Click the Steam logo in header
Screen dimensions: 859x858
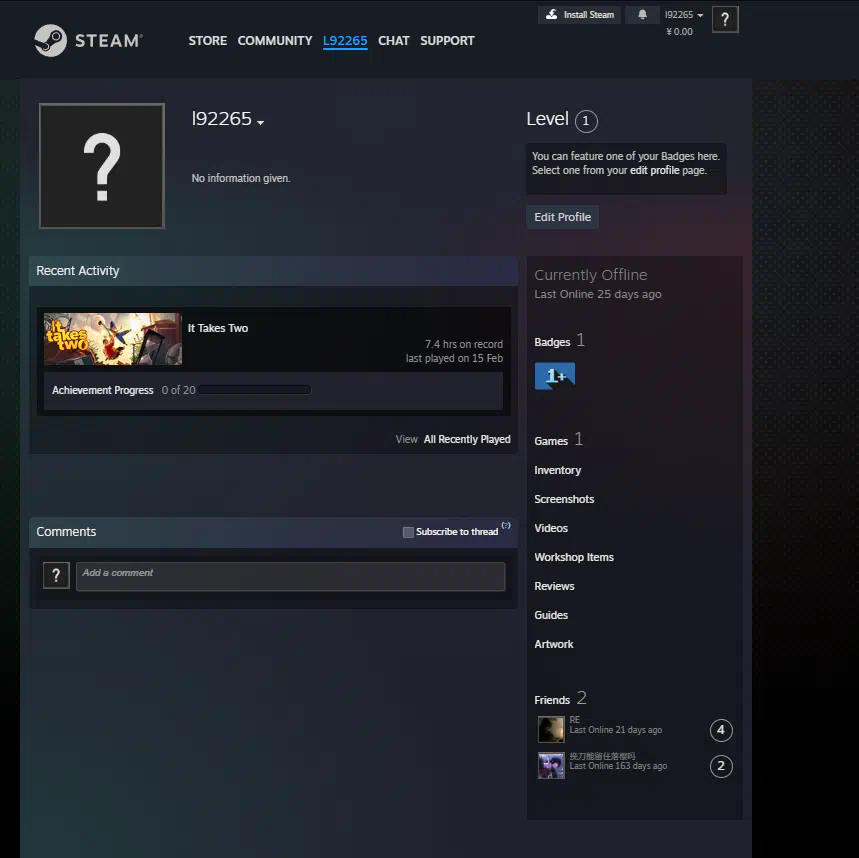[88, 41]
